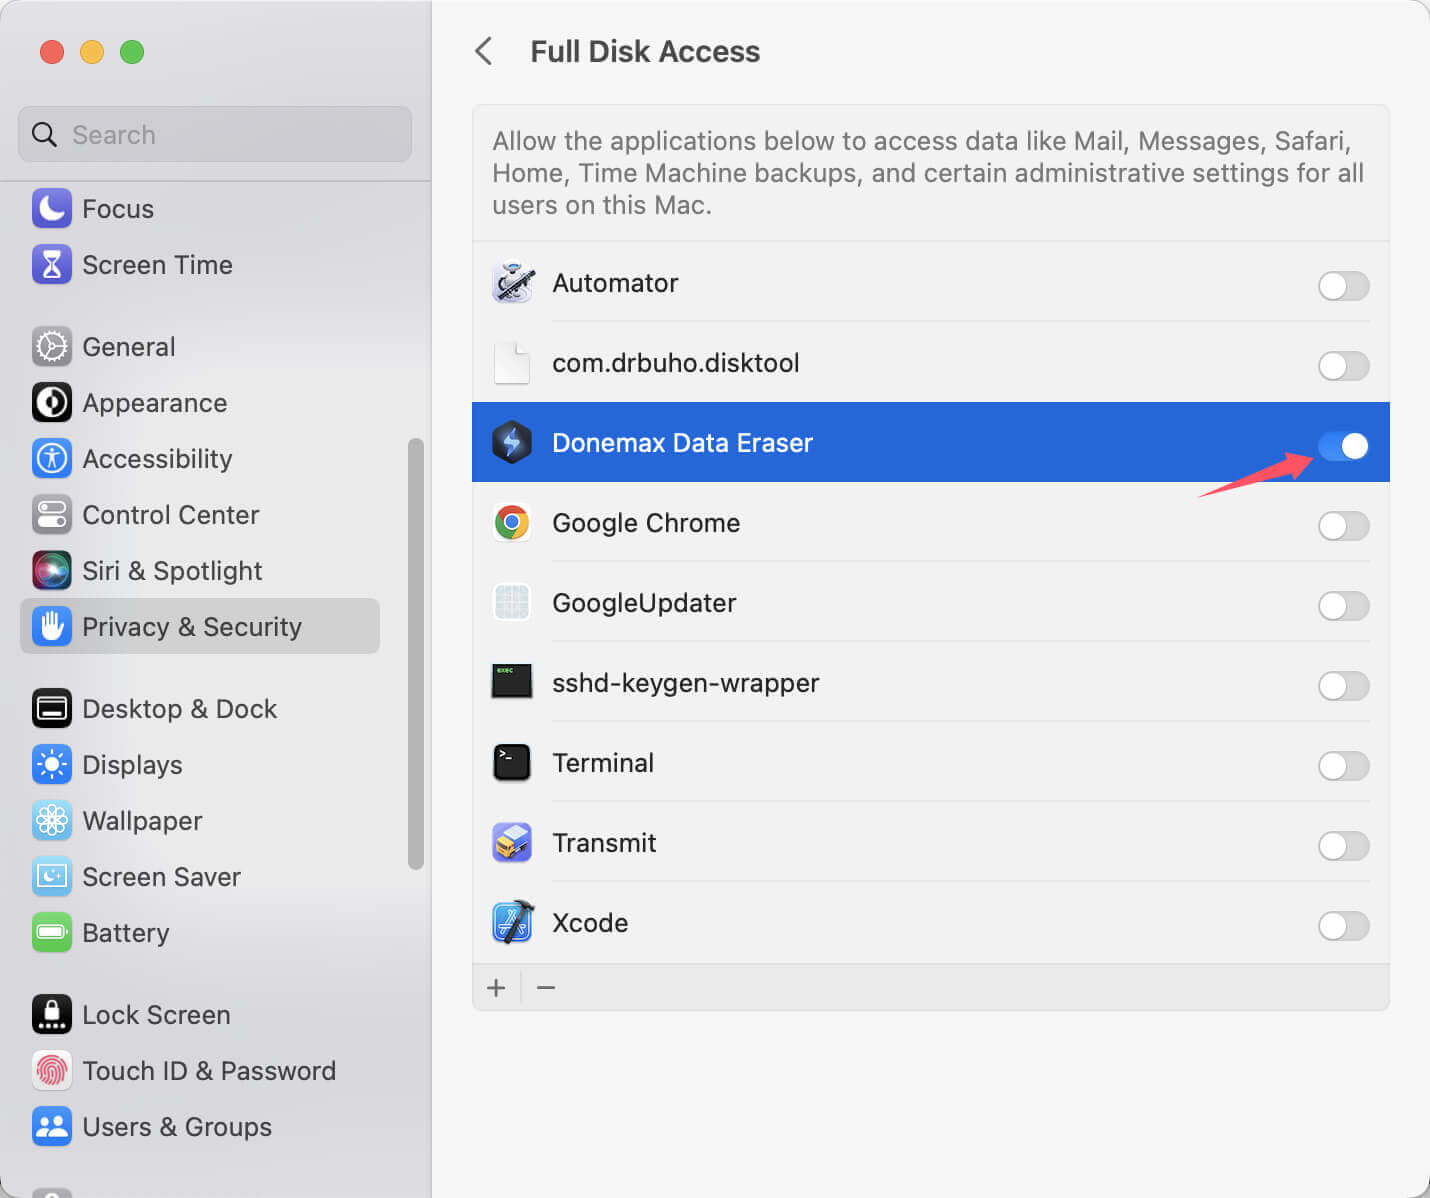This screenshot has height=1198, width=1430.
Task: Click the Screen Time hourglass icon
Action: [x=51, y=264]
